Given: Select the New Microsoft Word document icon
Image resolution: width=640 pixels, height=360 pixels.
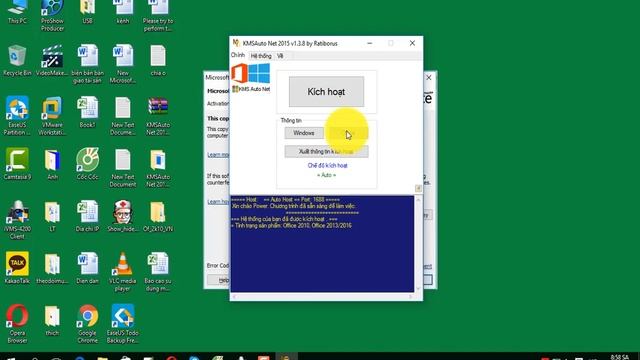Looking at the screenshot, I should coord(122,64).
